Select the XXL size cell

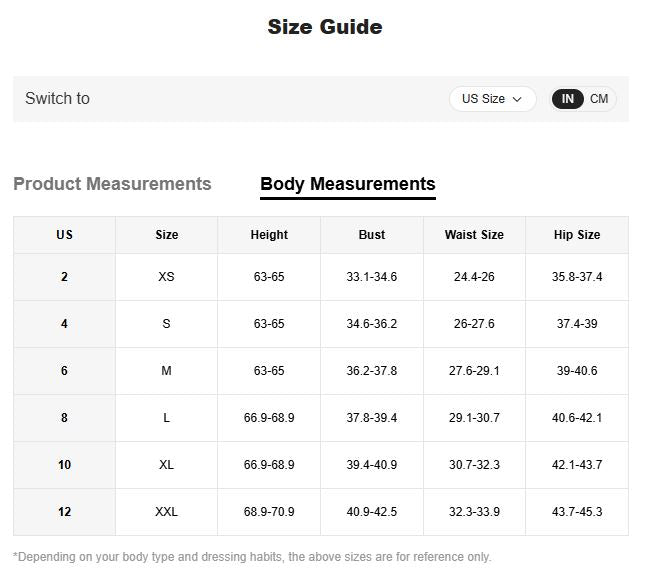pyautogui.click(x=166, y=512)
